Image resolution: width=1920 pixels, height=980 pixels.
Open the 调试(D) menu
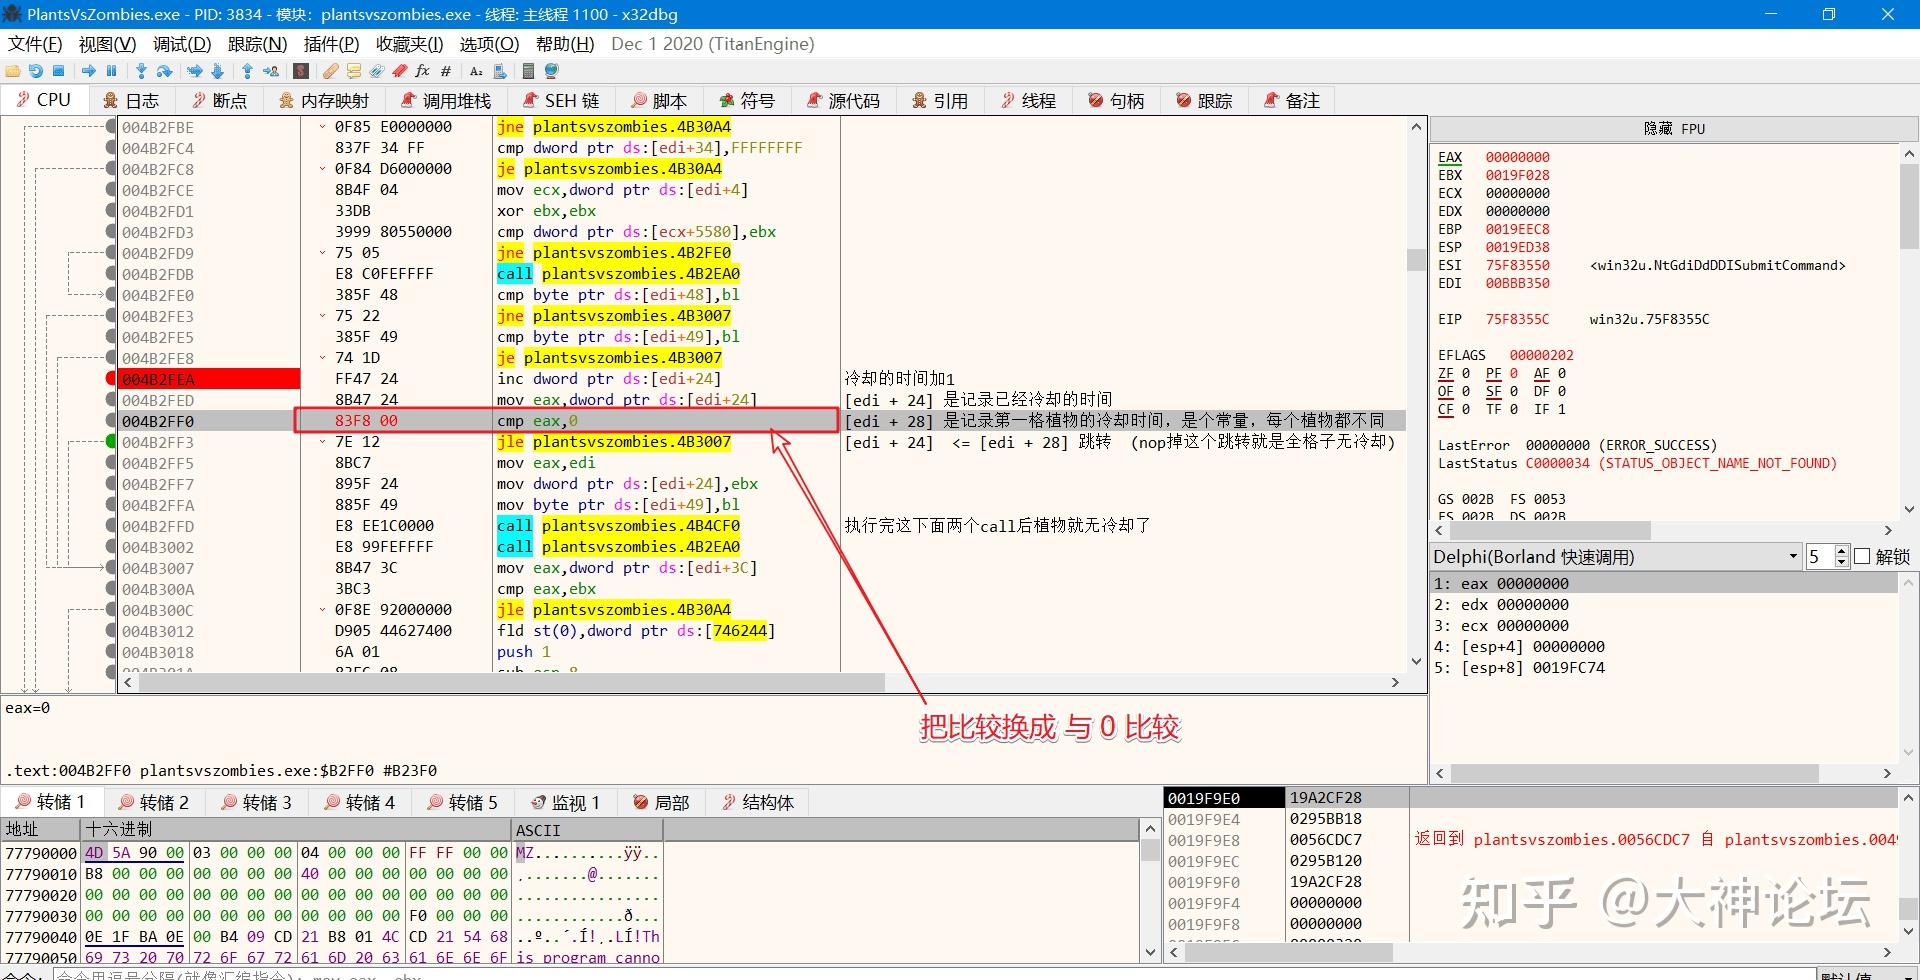pyautogui.click(x=181, y=44)
